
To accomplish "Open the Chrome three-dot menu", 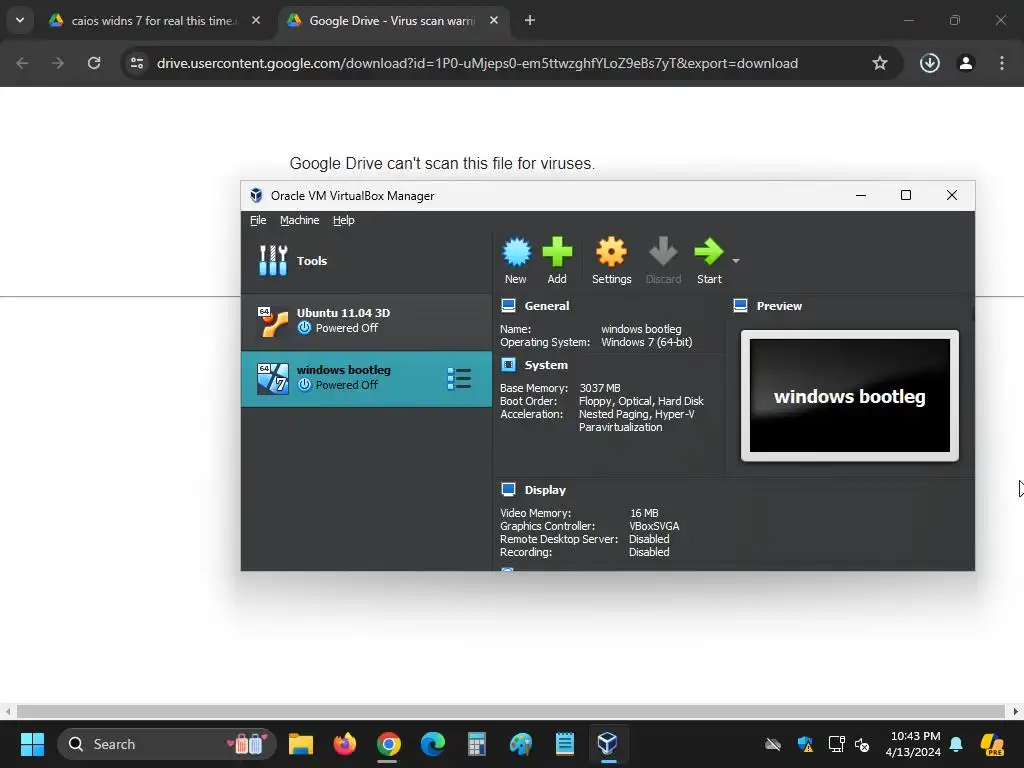I will coord(1002,63).
